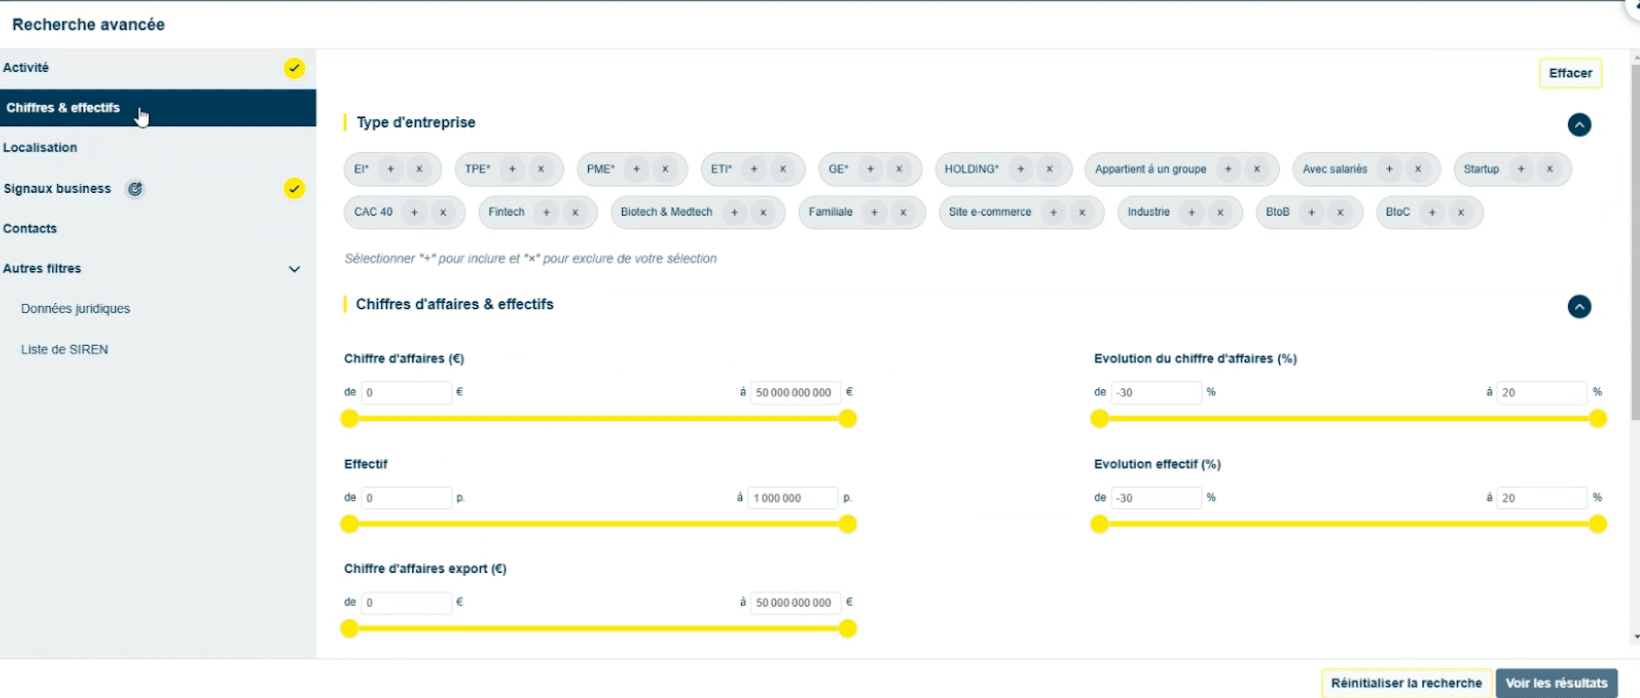Click the vertical scrollbar on right

1635,240
